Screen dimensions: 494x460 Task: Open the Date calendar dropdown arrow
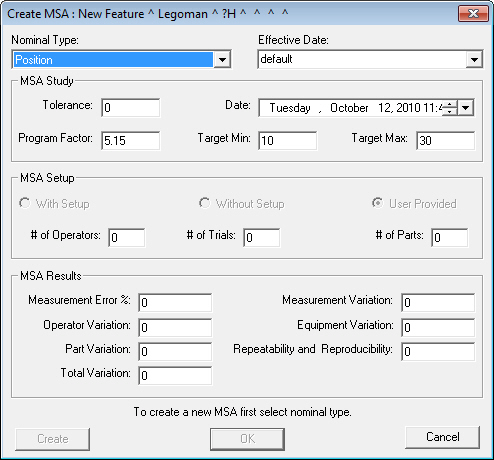[x=466, y=108]
